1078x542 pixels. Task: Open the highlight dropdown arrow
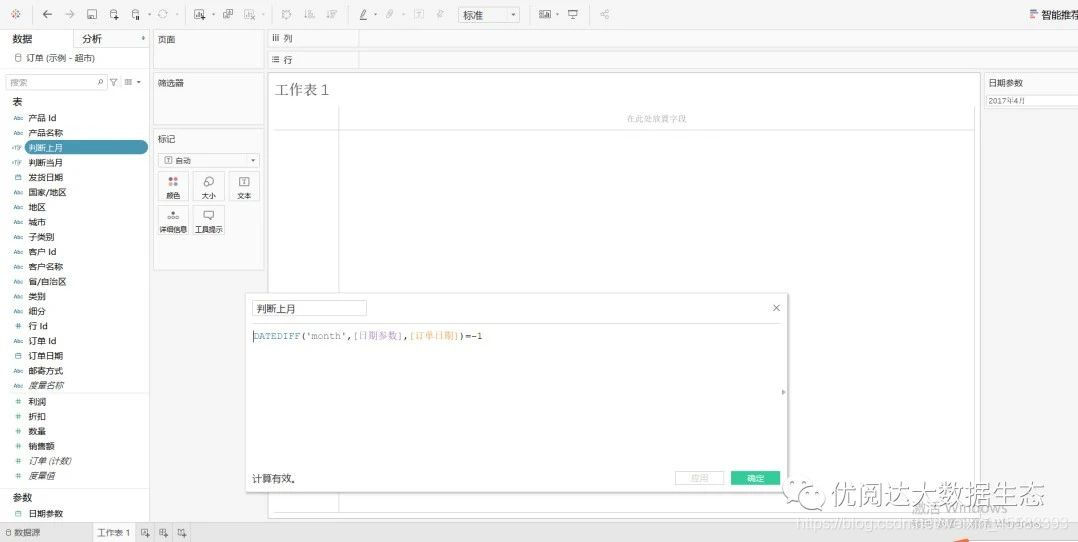[x=375, y=14]
